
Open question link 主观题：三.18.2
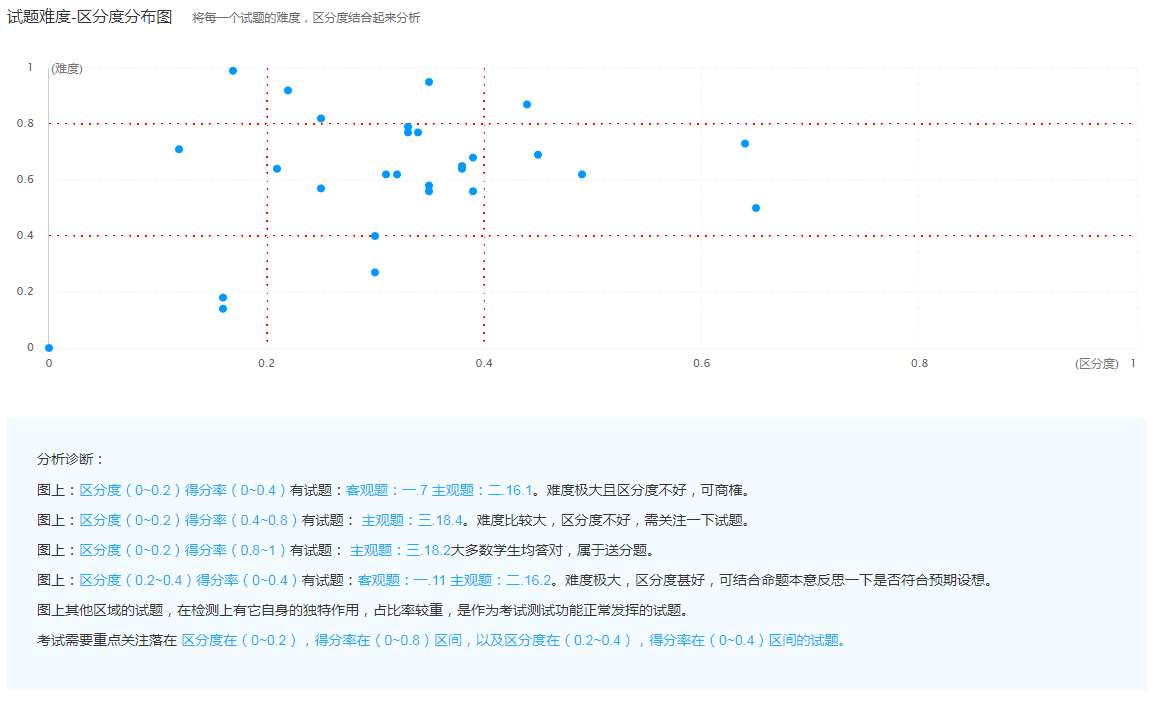(x=400, y=551)
